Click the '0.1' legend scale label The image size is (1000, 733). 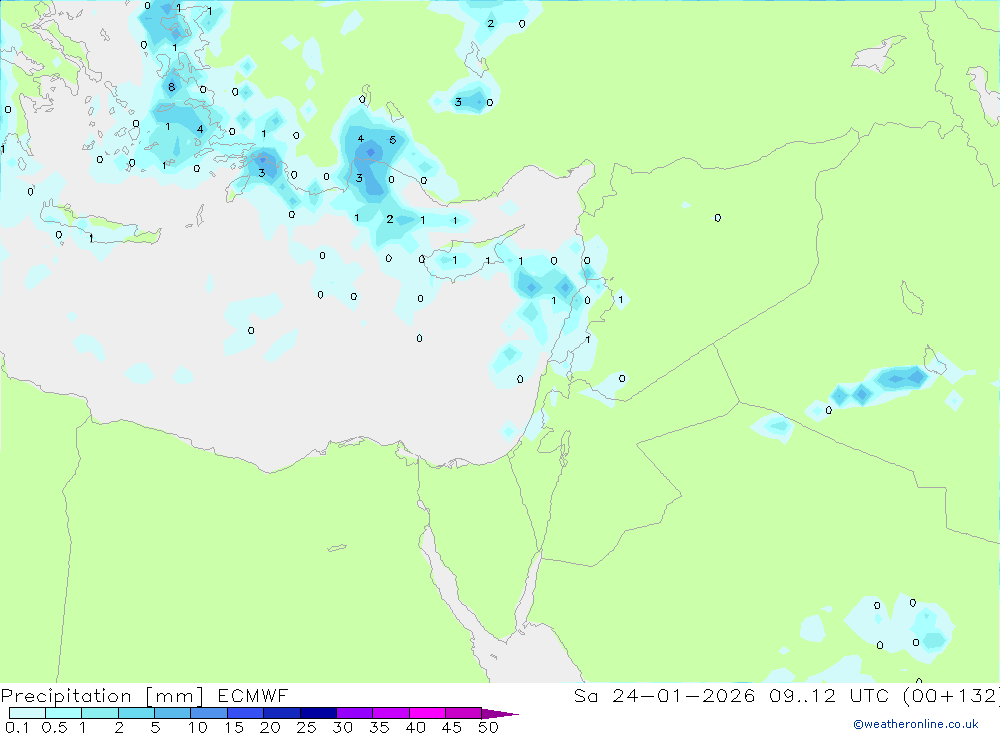[17, 727]
